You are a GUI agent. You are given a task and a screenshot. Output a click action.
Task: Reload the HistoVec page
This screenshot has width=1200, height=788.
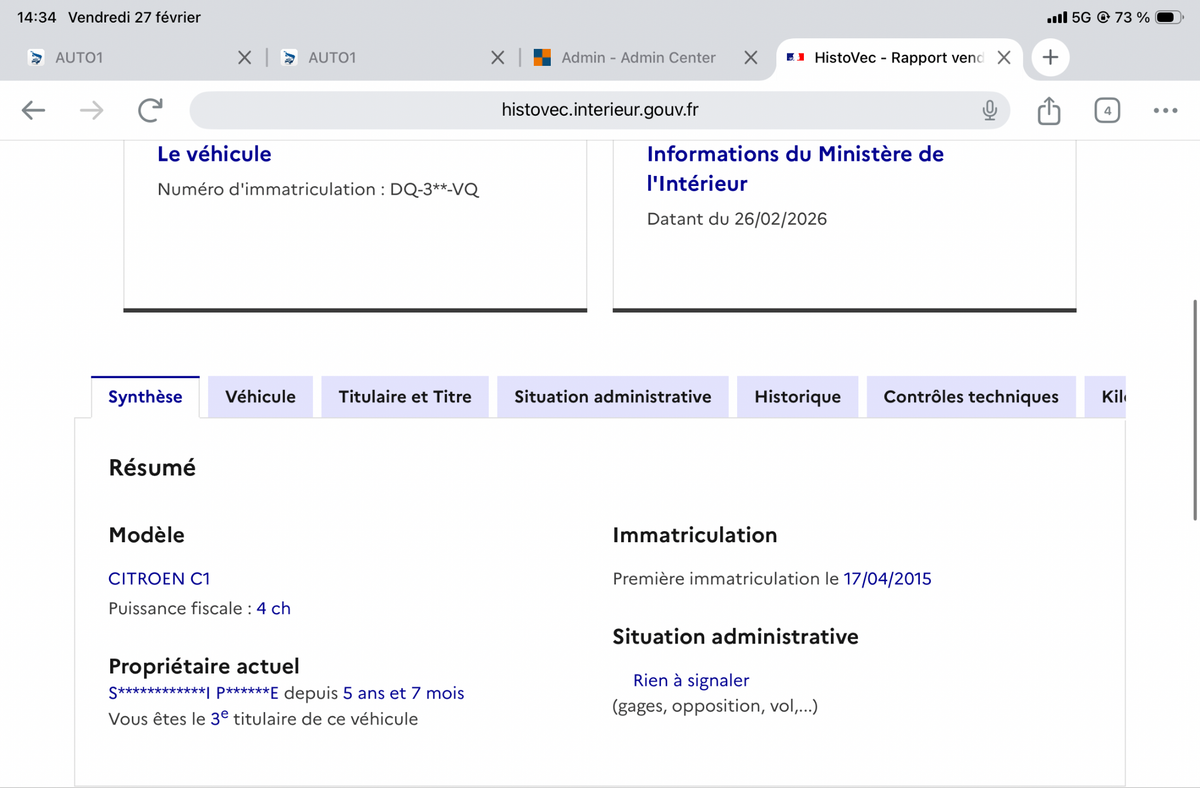click(x=150, y=110)
